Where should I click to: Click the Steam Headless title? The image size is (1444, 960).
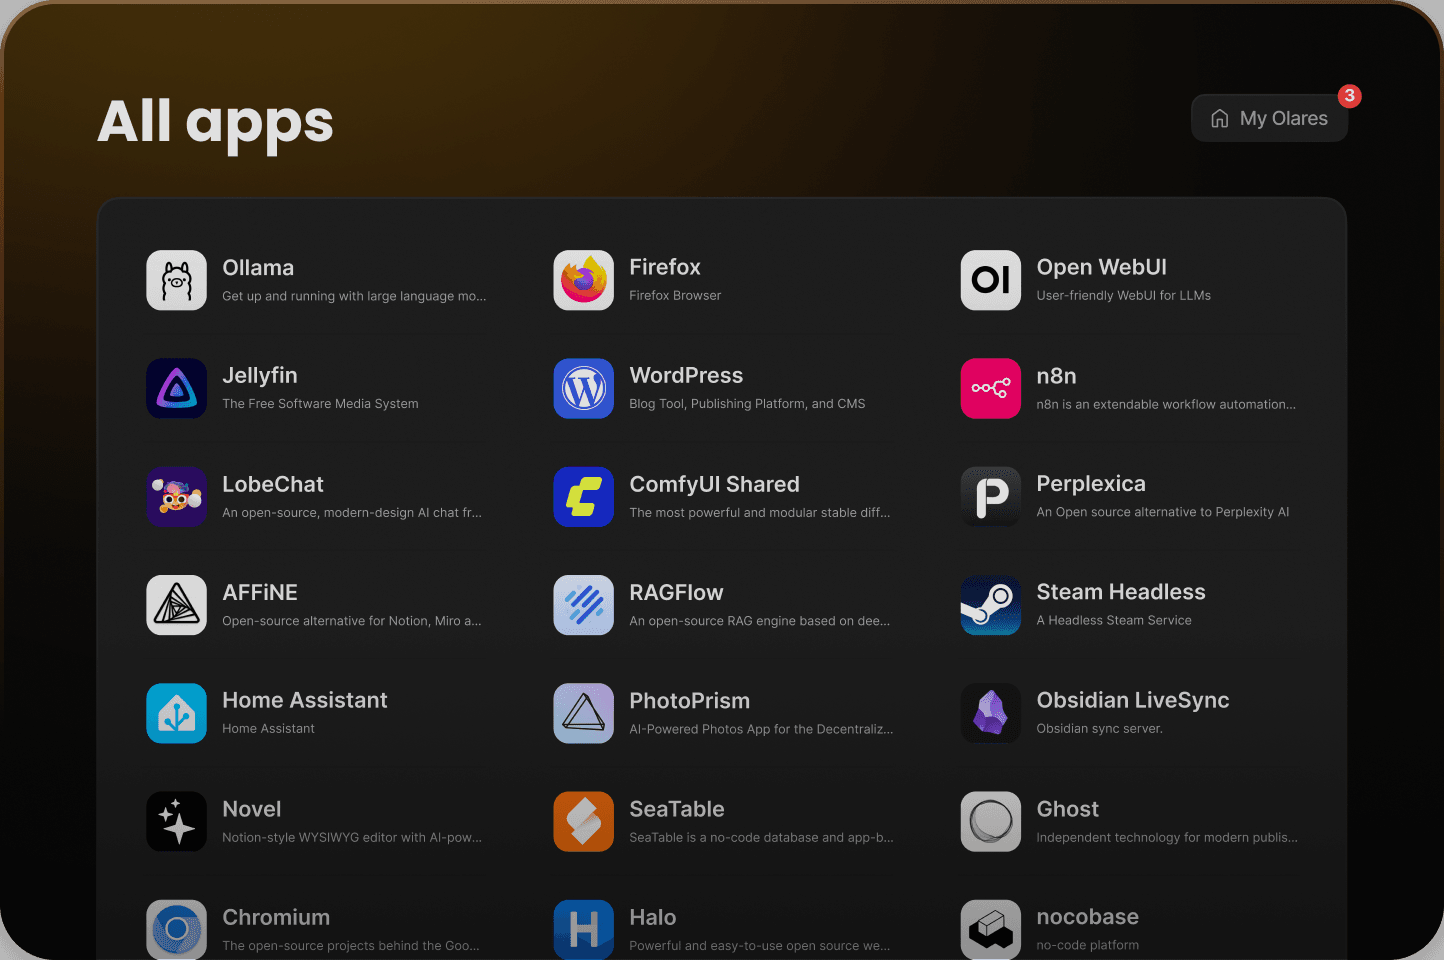click(x=1121, y=592)
